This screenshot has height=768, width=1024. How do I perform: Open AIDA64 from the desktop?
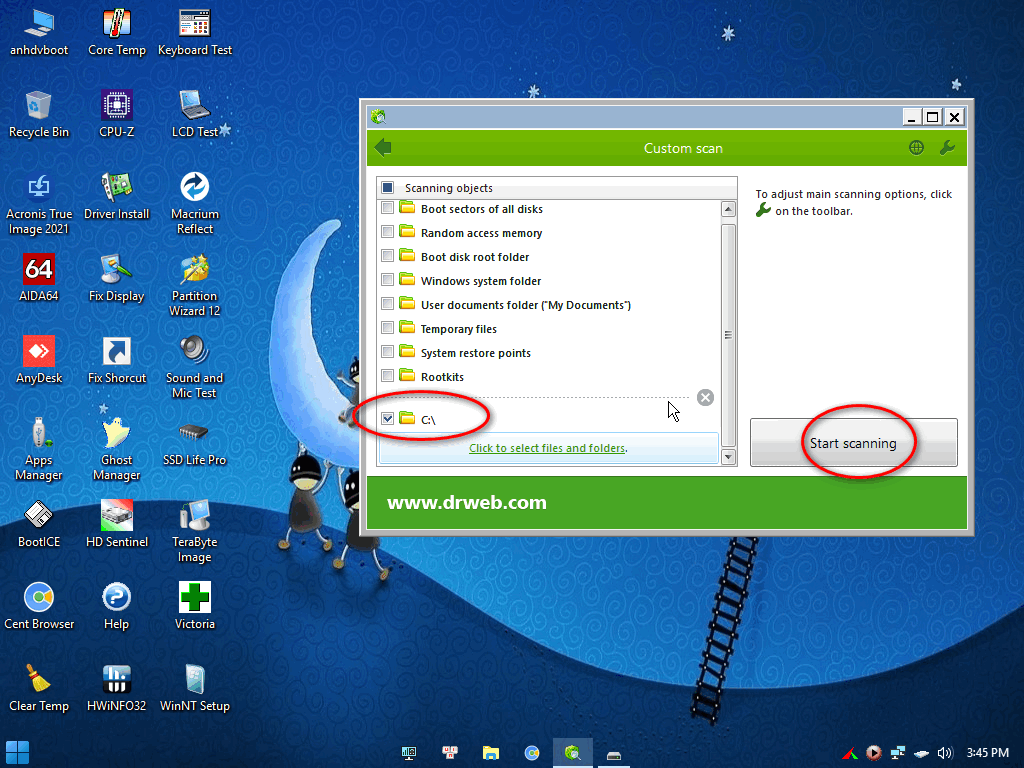pos(39,278)
